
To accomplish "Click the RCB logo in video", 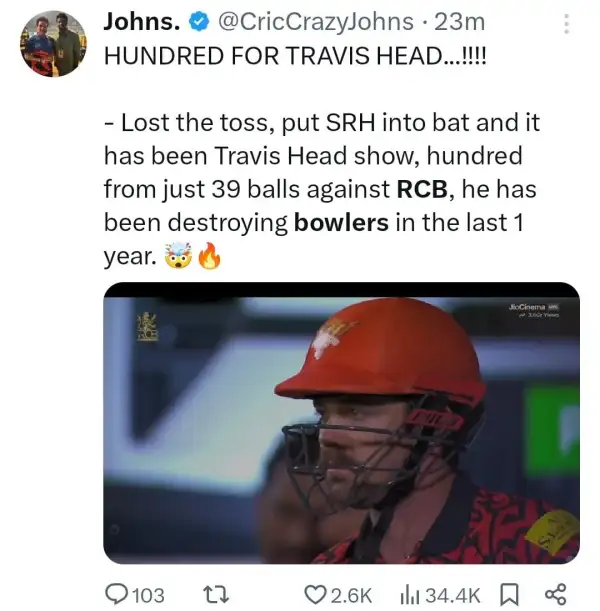I will click(147, 327).
